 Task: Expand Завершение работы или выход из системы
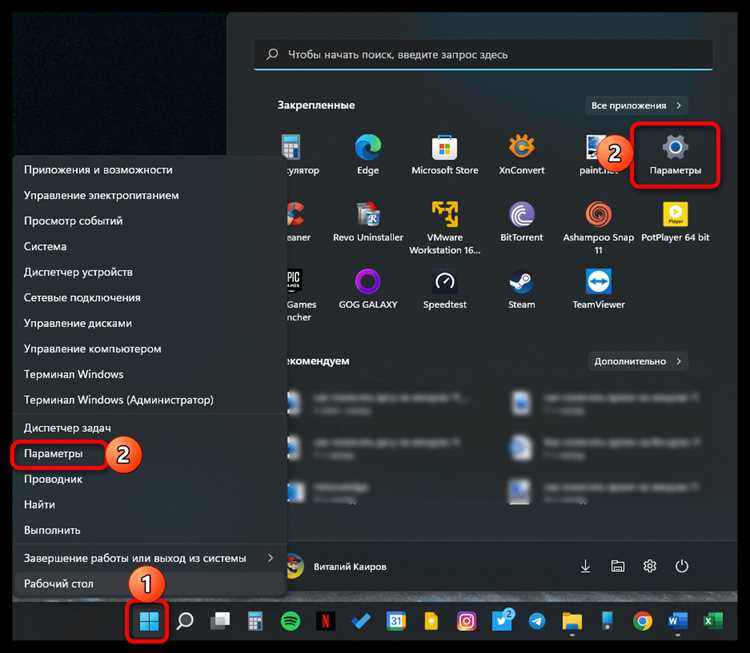coord(149,558)
